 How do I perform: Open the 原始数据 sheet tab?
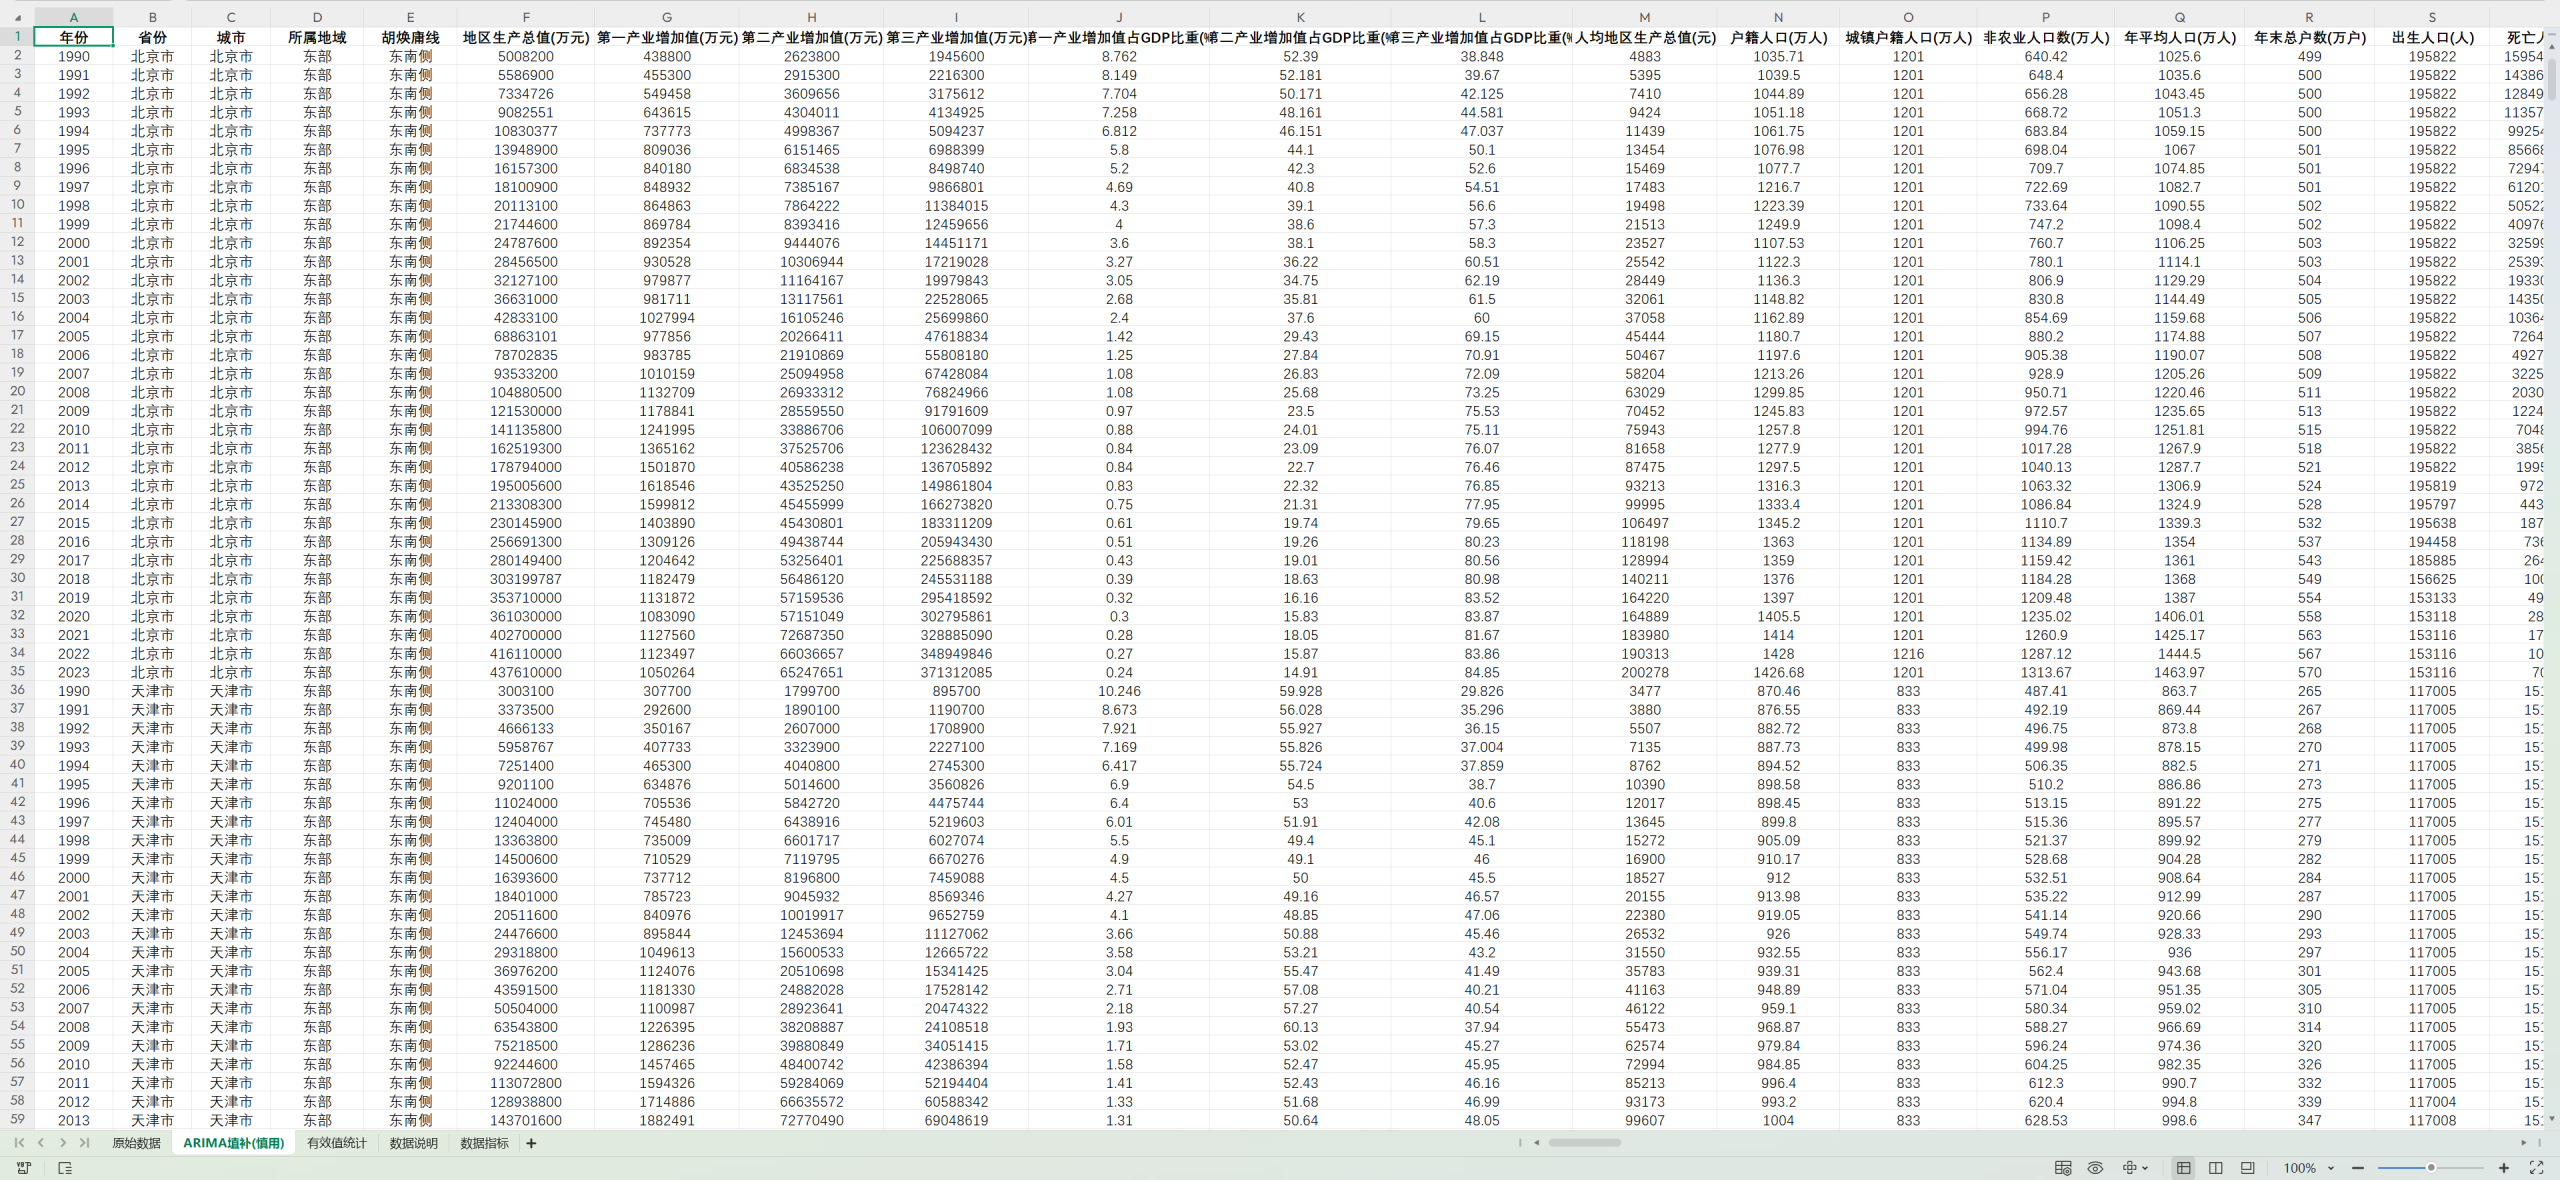[x=136, y=1143]
